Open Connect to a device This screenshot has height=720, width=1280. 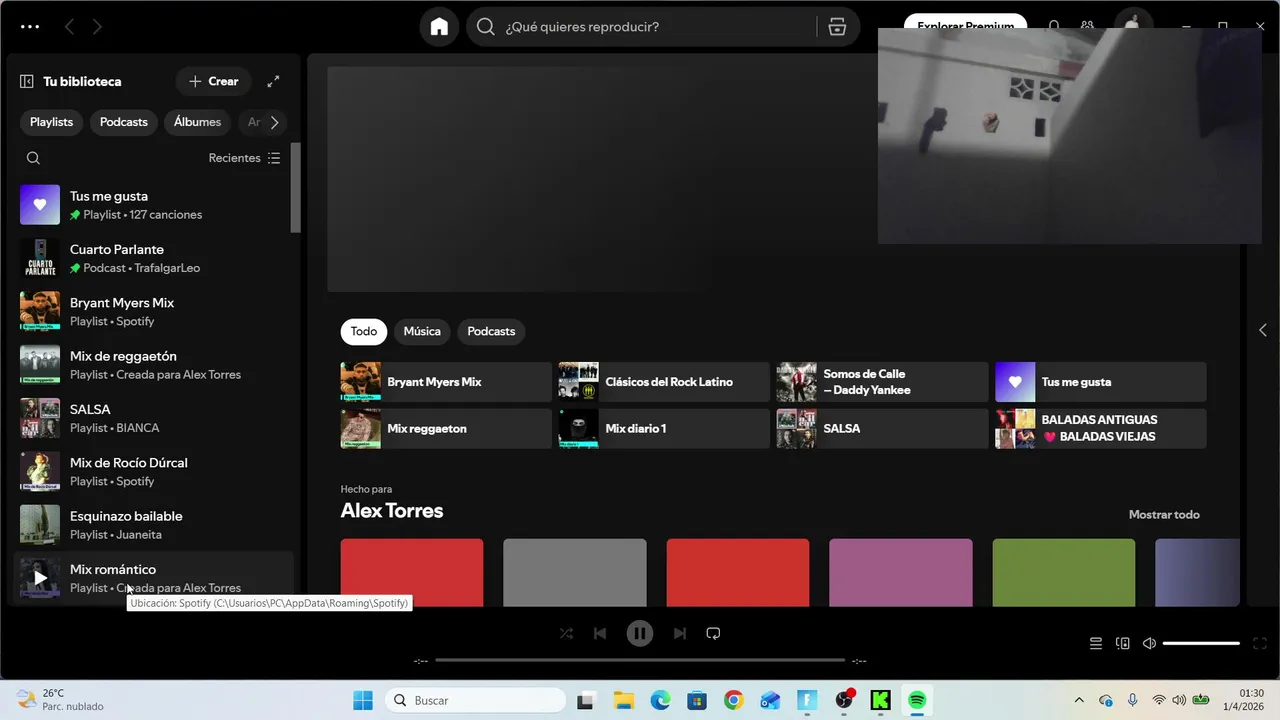[1123, 644]
